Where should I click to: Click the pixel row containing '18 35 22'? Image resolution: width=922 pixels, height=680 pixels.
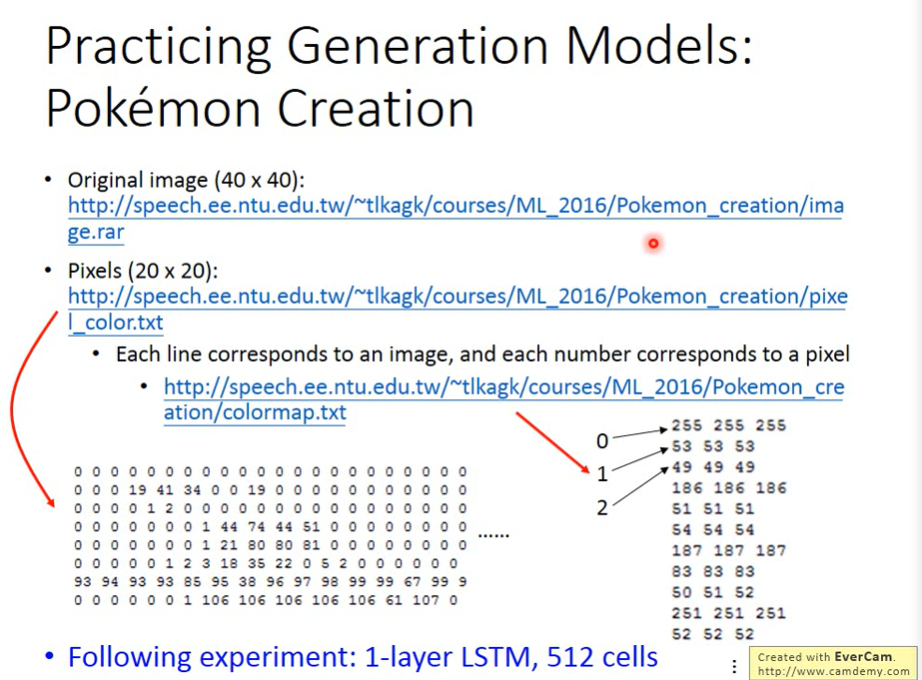click(x=266, y=564)
